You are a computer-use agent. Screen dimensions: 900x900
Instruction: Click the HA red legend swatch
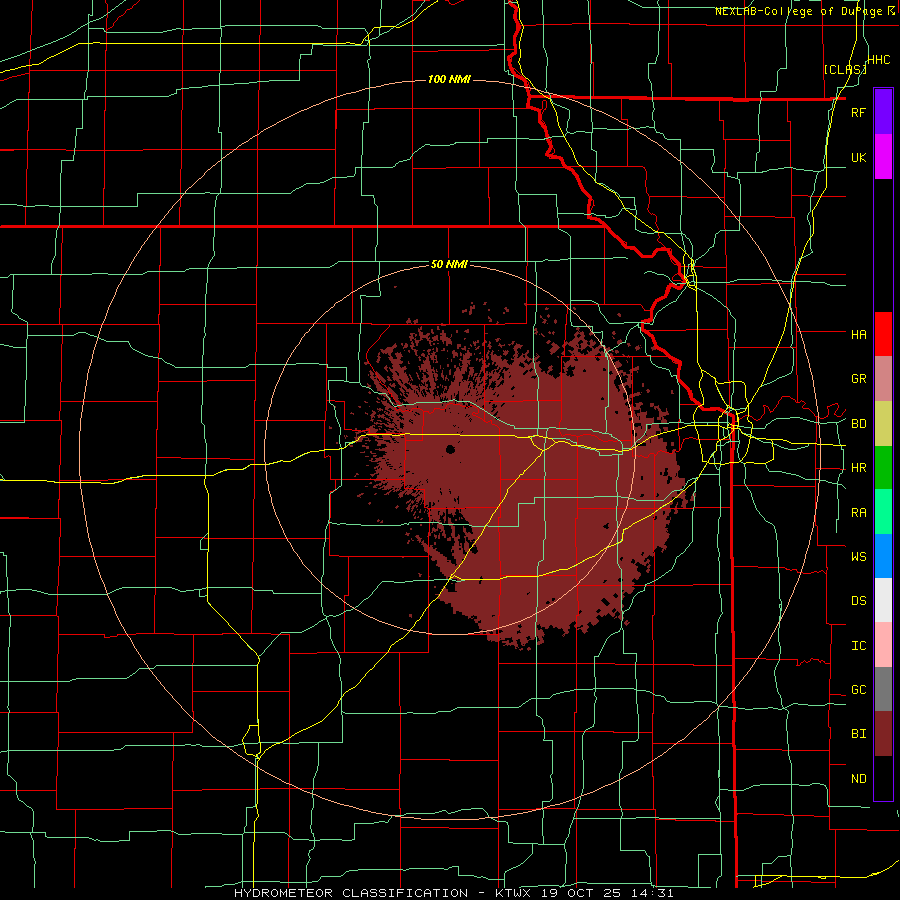[883, 334]
